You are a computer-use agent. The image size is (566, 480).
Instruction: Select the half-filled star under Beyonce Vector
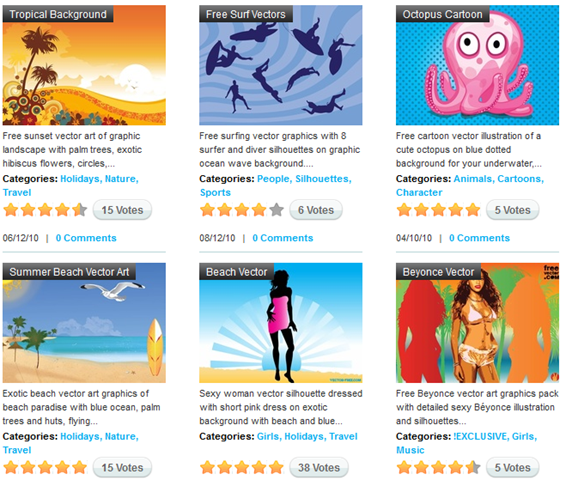click(x=473, y=467)
